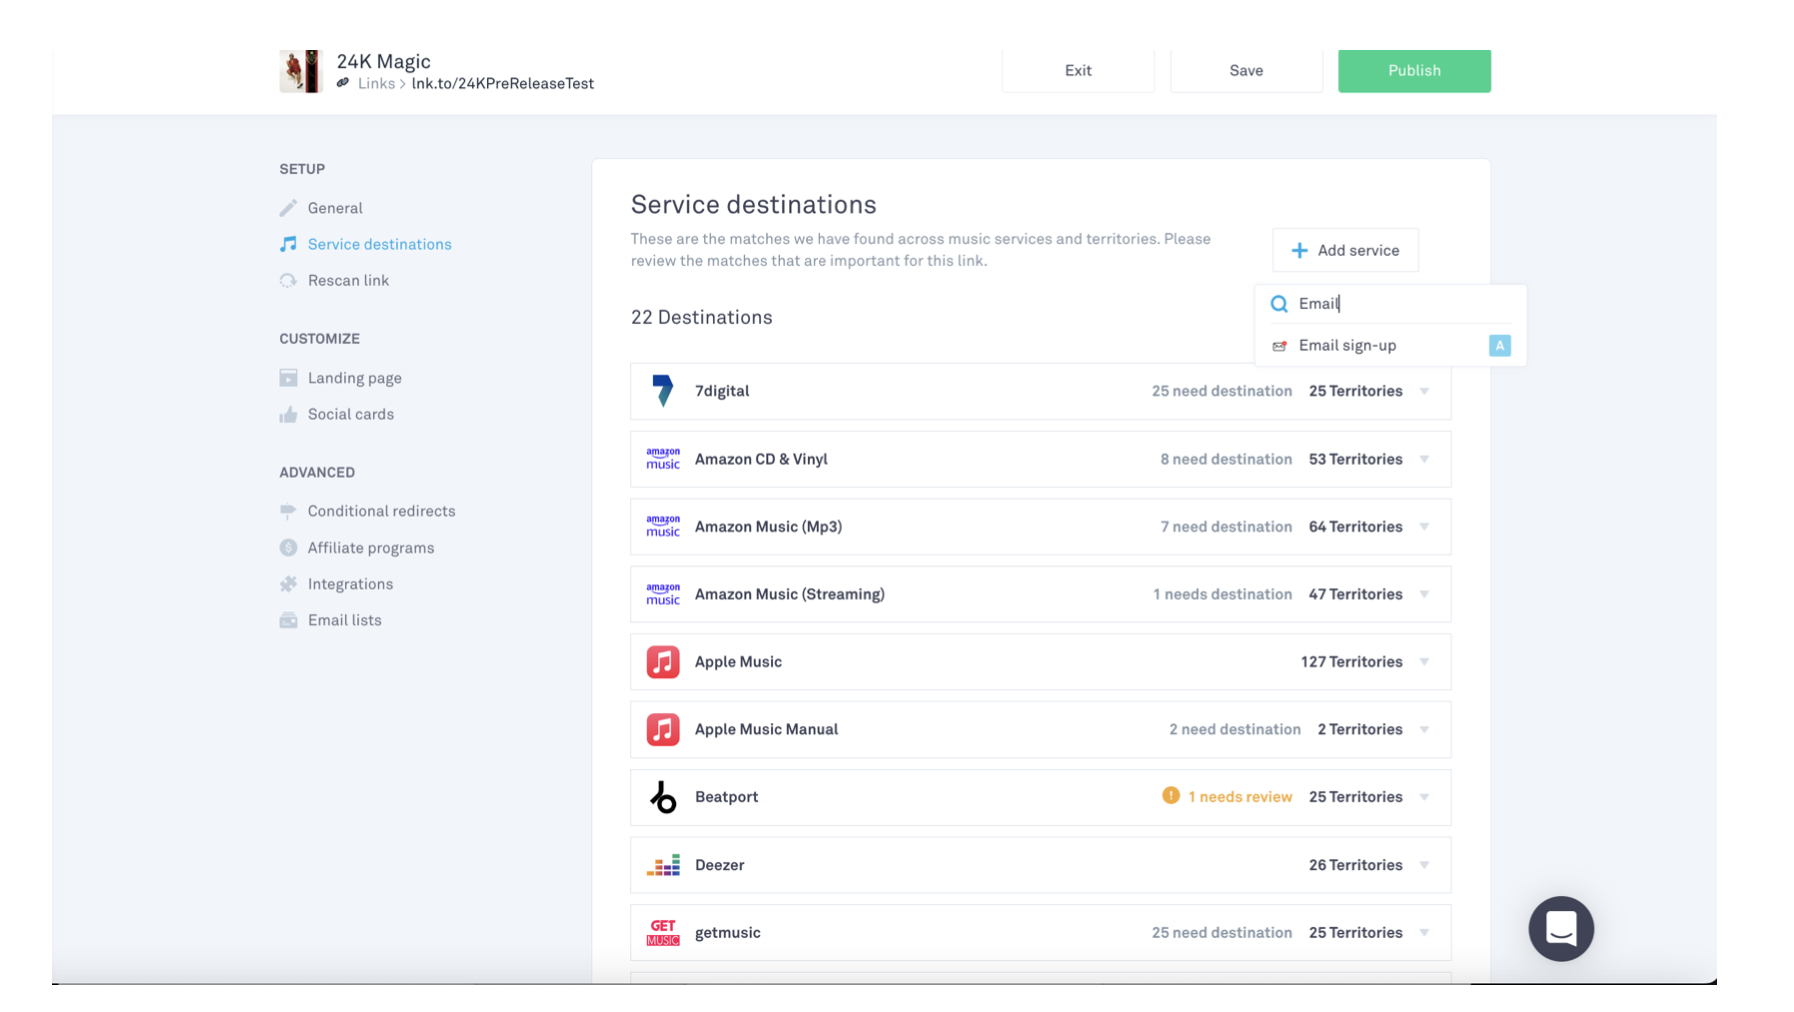Click the 24K Magic album thumbnail
This screenshot has height=1012, width=1794.
point(300,71)
